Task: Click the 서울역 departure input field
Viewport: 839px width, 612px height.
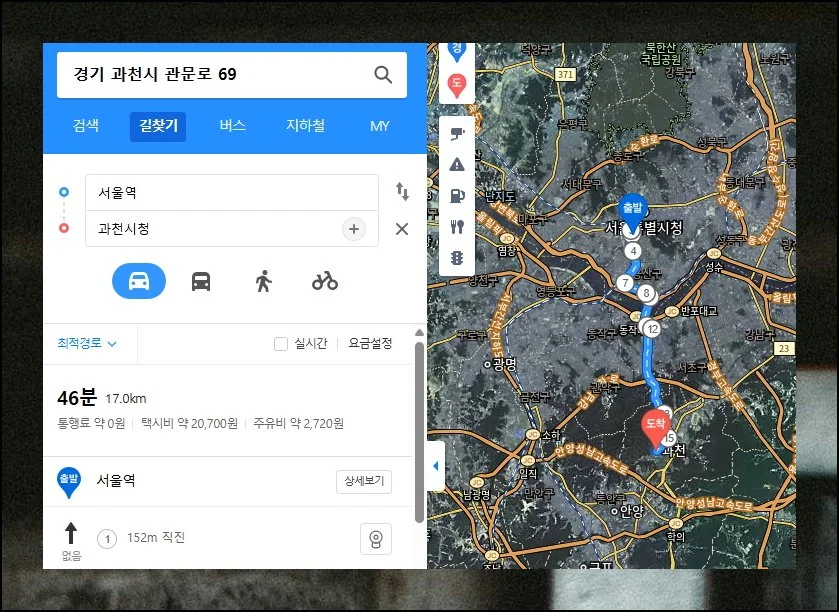Action: [x=231, y=192]
